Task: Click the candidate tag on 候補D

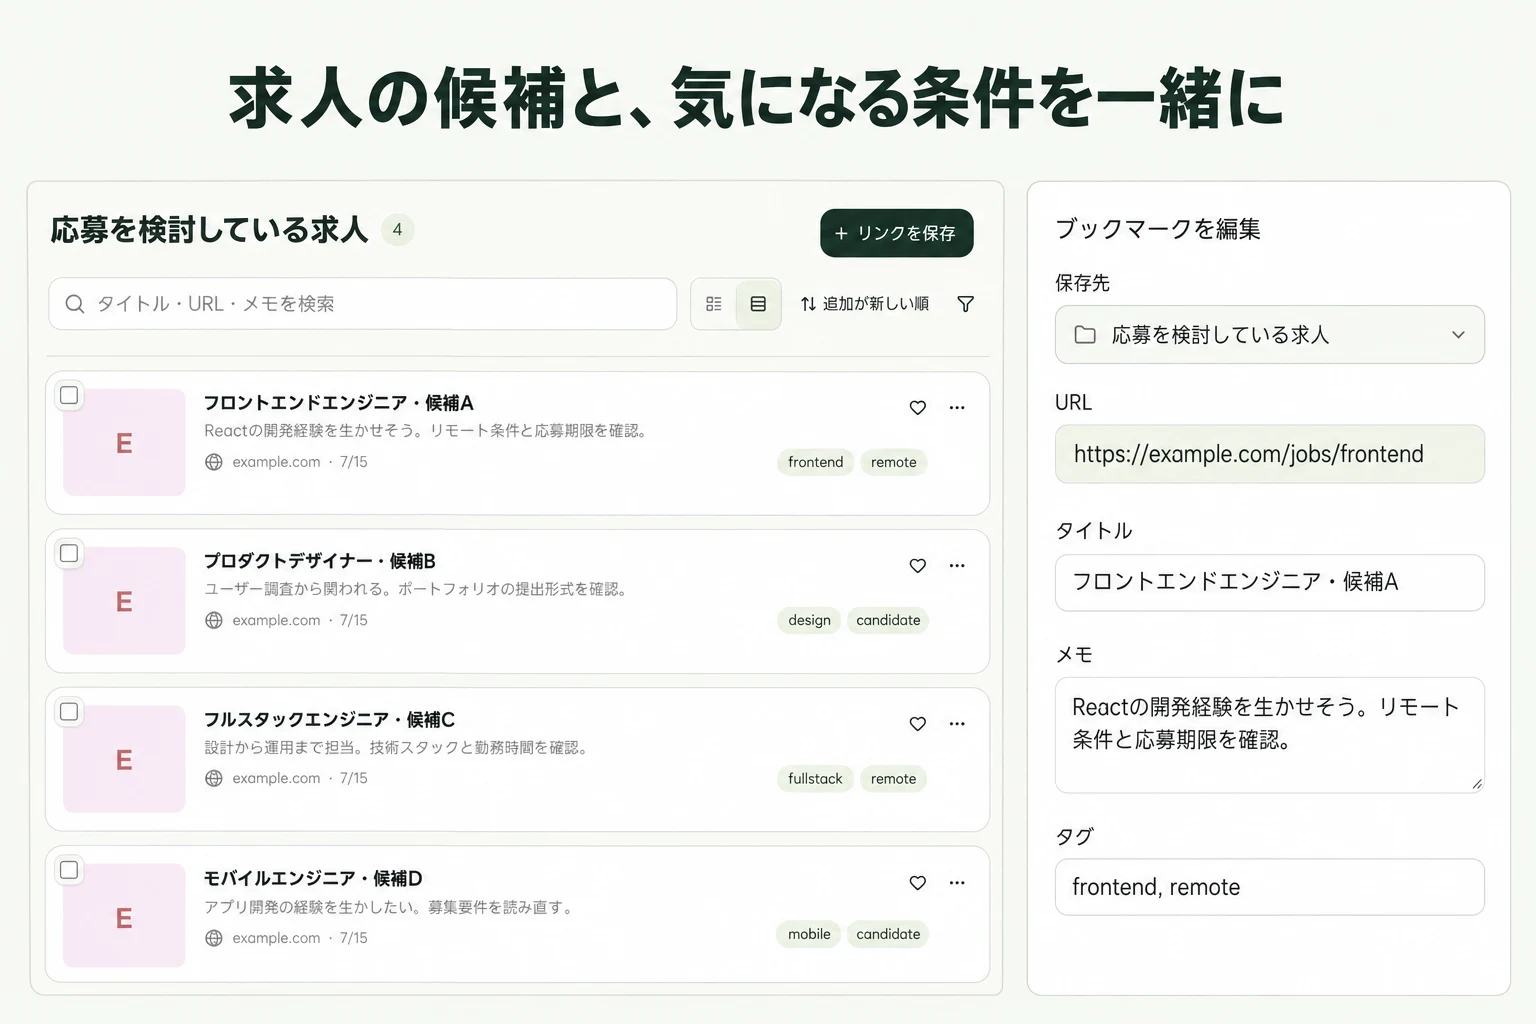Action: (888, 934)
